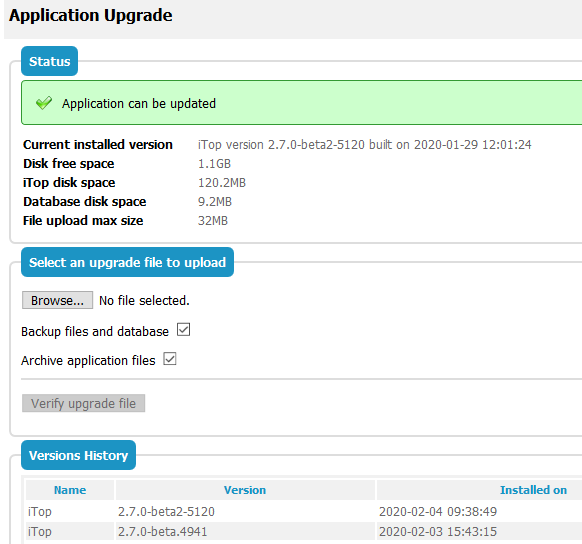Select the Status section tab

click(49, 61)
